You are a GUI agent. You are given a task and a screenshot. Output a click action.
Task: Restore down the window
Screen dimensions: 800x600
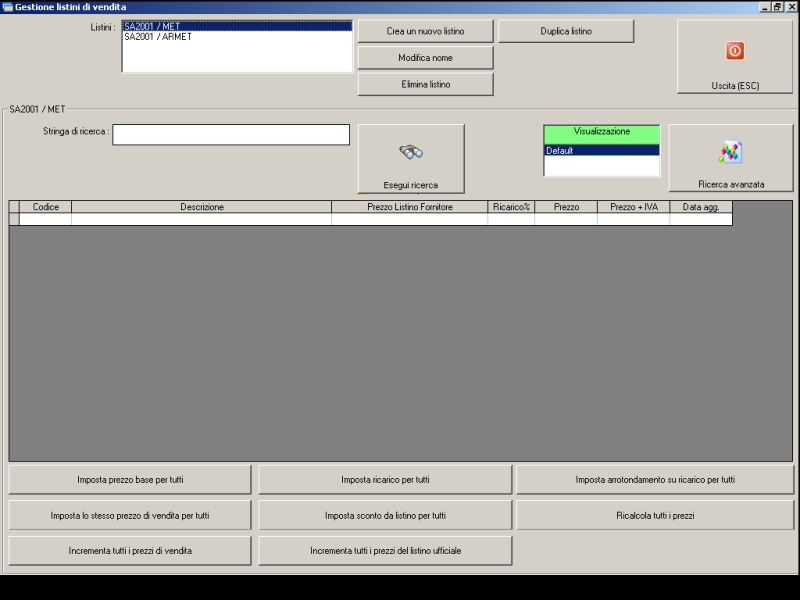777,7
